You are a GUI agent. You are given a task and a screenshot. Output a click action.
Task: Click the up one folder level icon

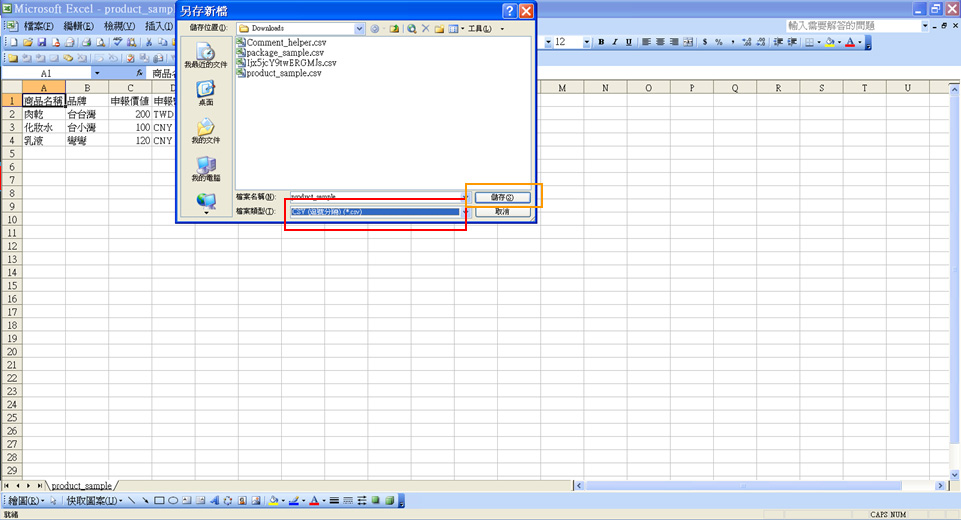tap(395, 29)
